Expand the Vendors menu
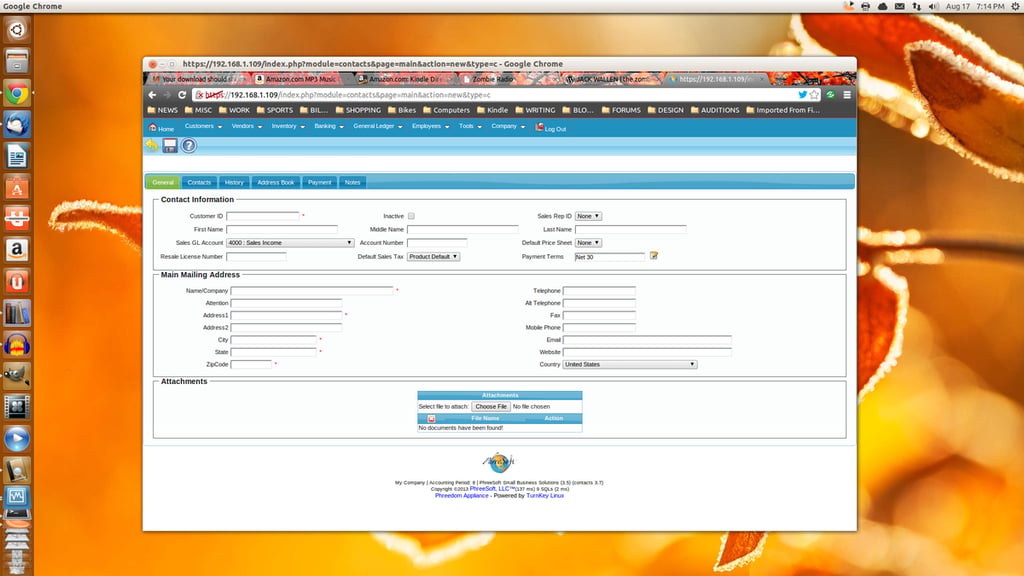 coord(246,126)
